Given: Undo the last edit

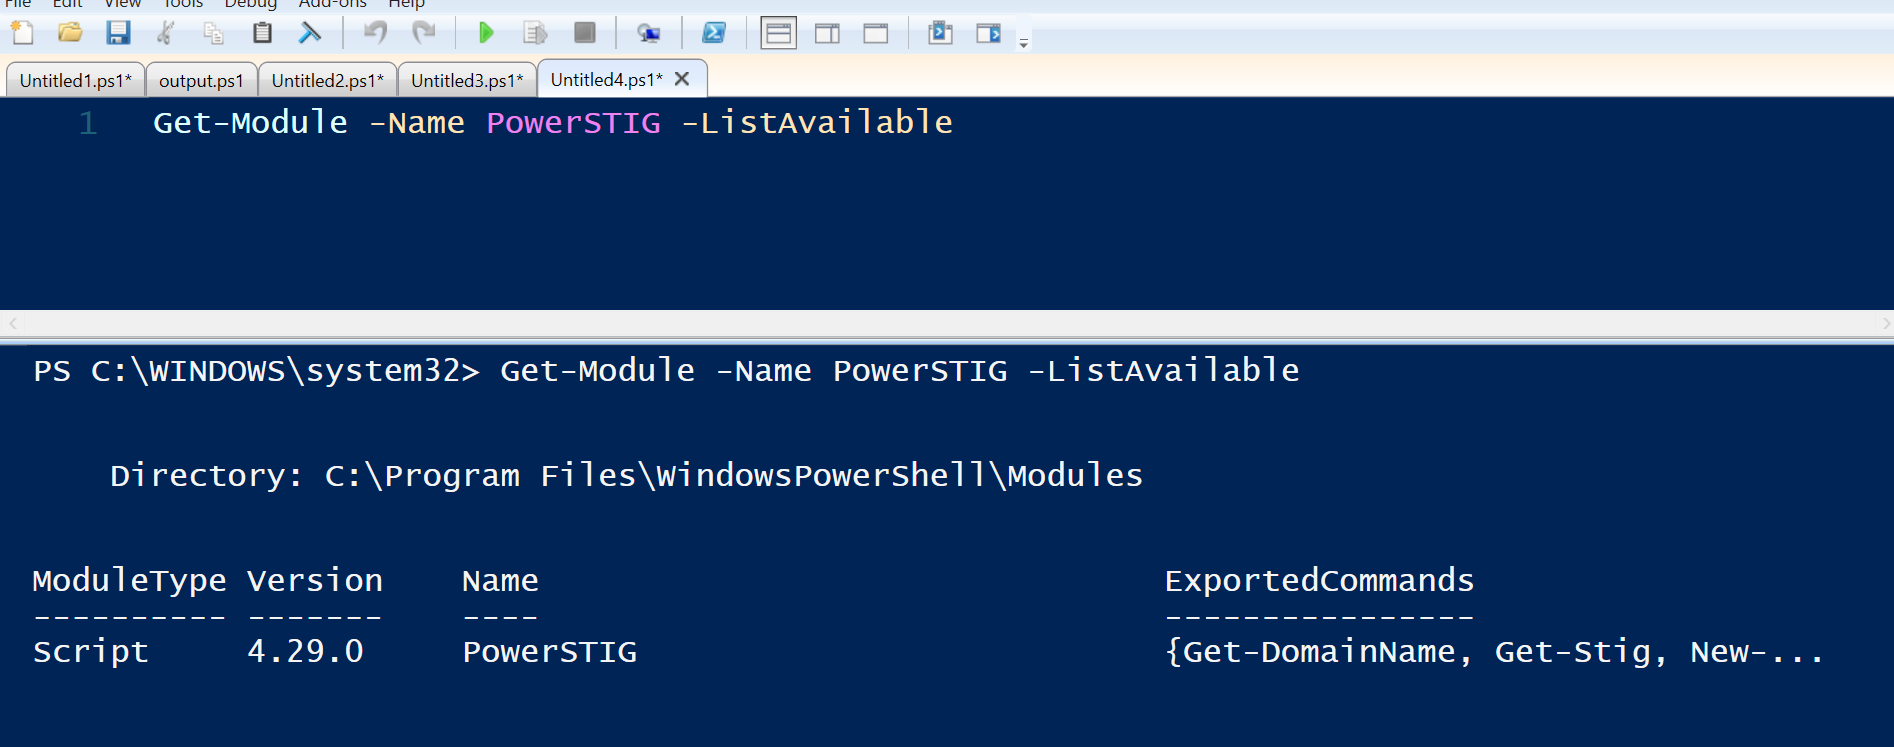Looking at the screenshot, I should click(x=376, y=32).
